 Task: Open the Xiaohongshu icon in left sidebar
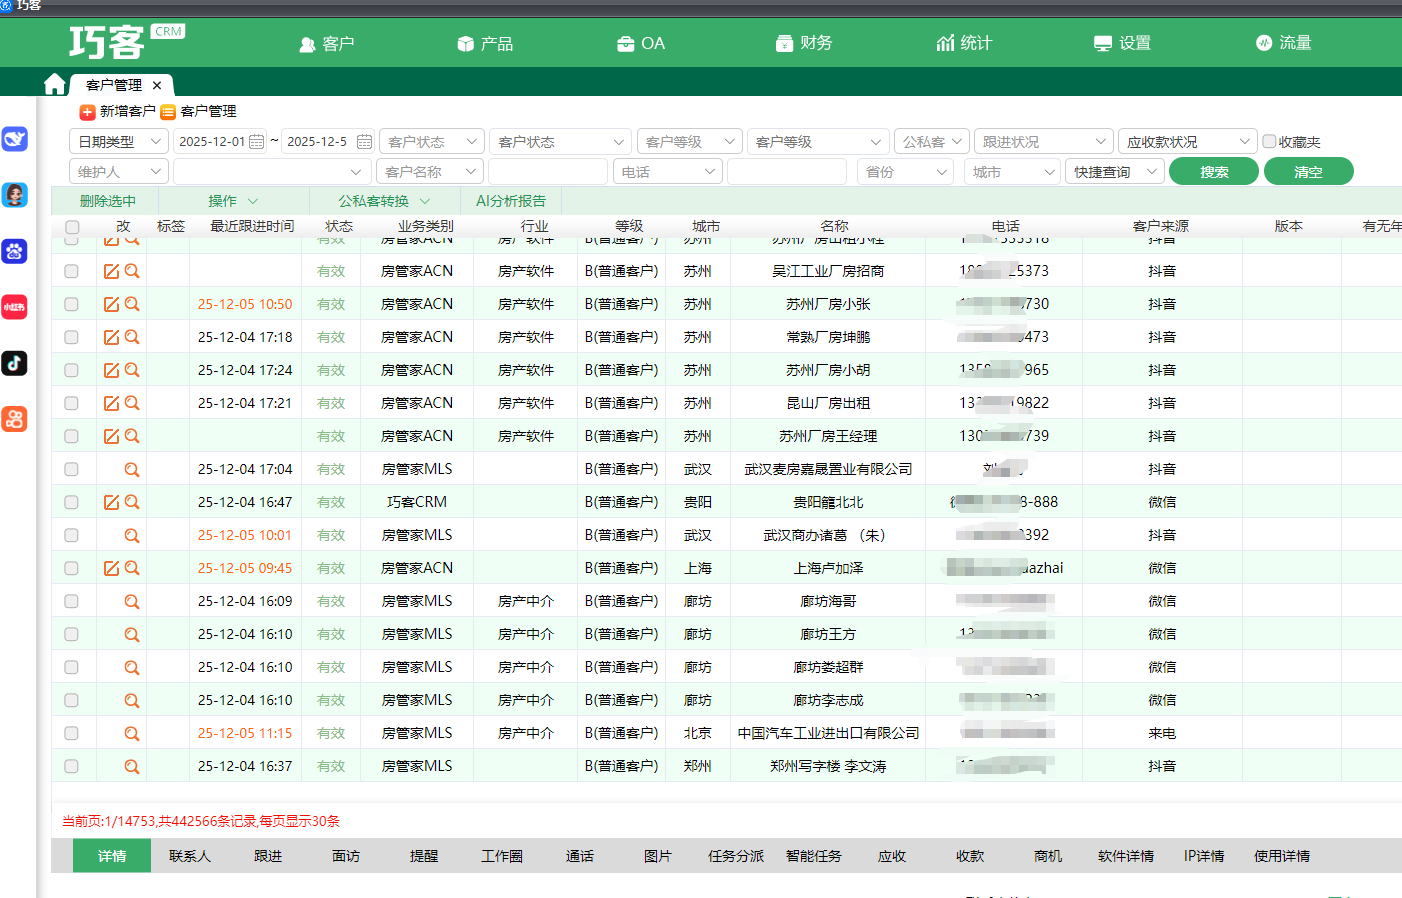(14, 307)
